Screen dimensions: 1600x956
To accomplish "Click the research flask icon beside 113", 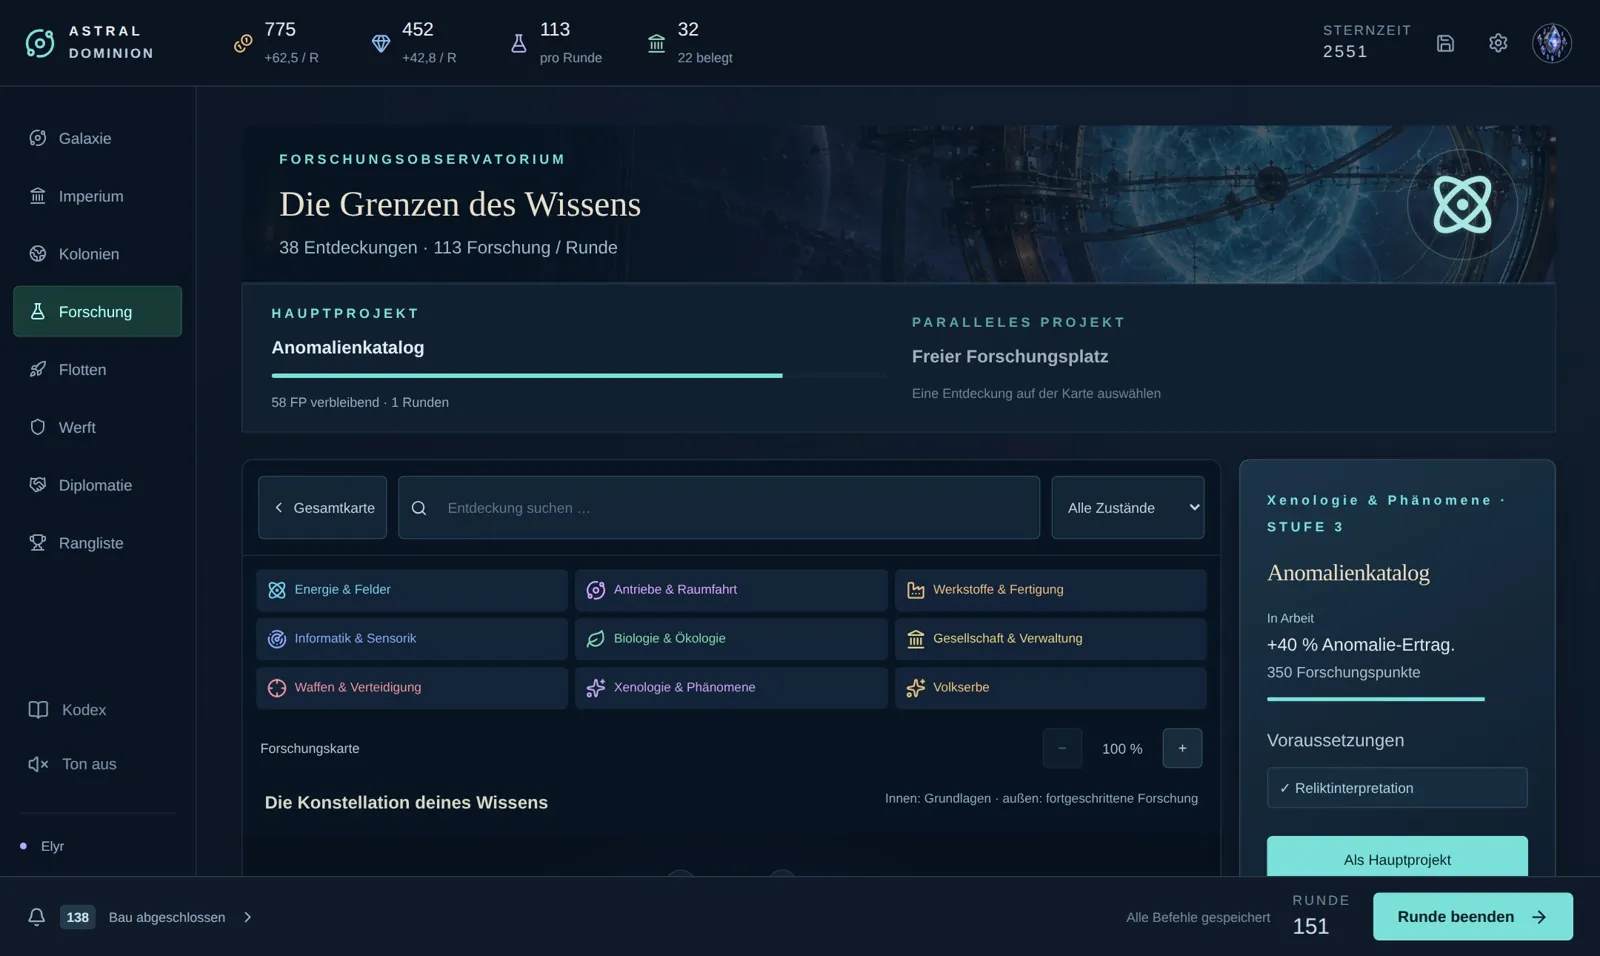I will click(518, 43).
